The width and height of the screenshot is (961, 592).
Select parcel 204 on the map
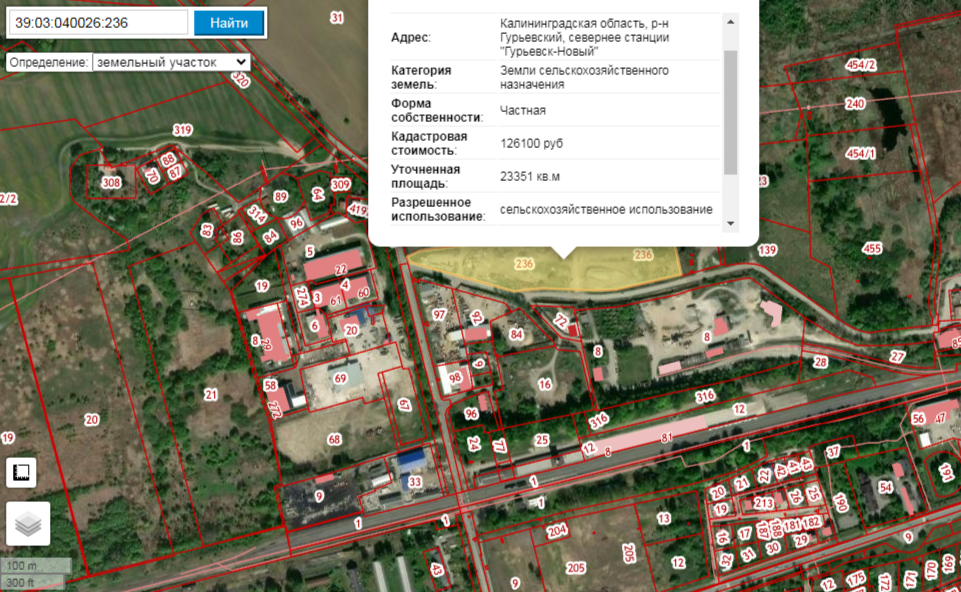[x=557, y=530]
